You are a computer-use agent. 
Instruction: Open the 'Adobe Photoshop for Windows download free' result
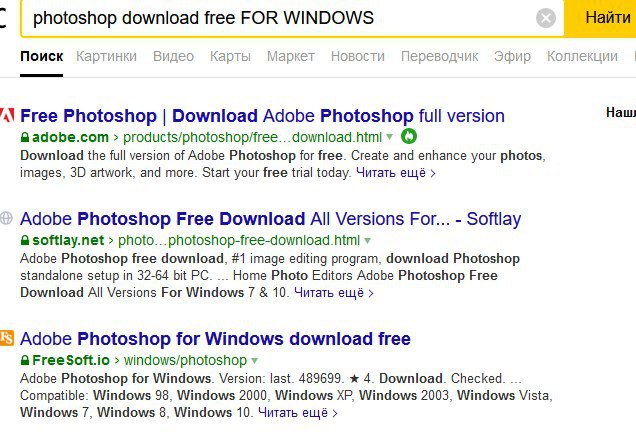coord(215,339)
